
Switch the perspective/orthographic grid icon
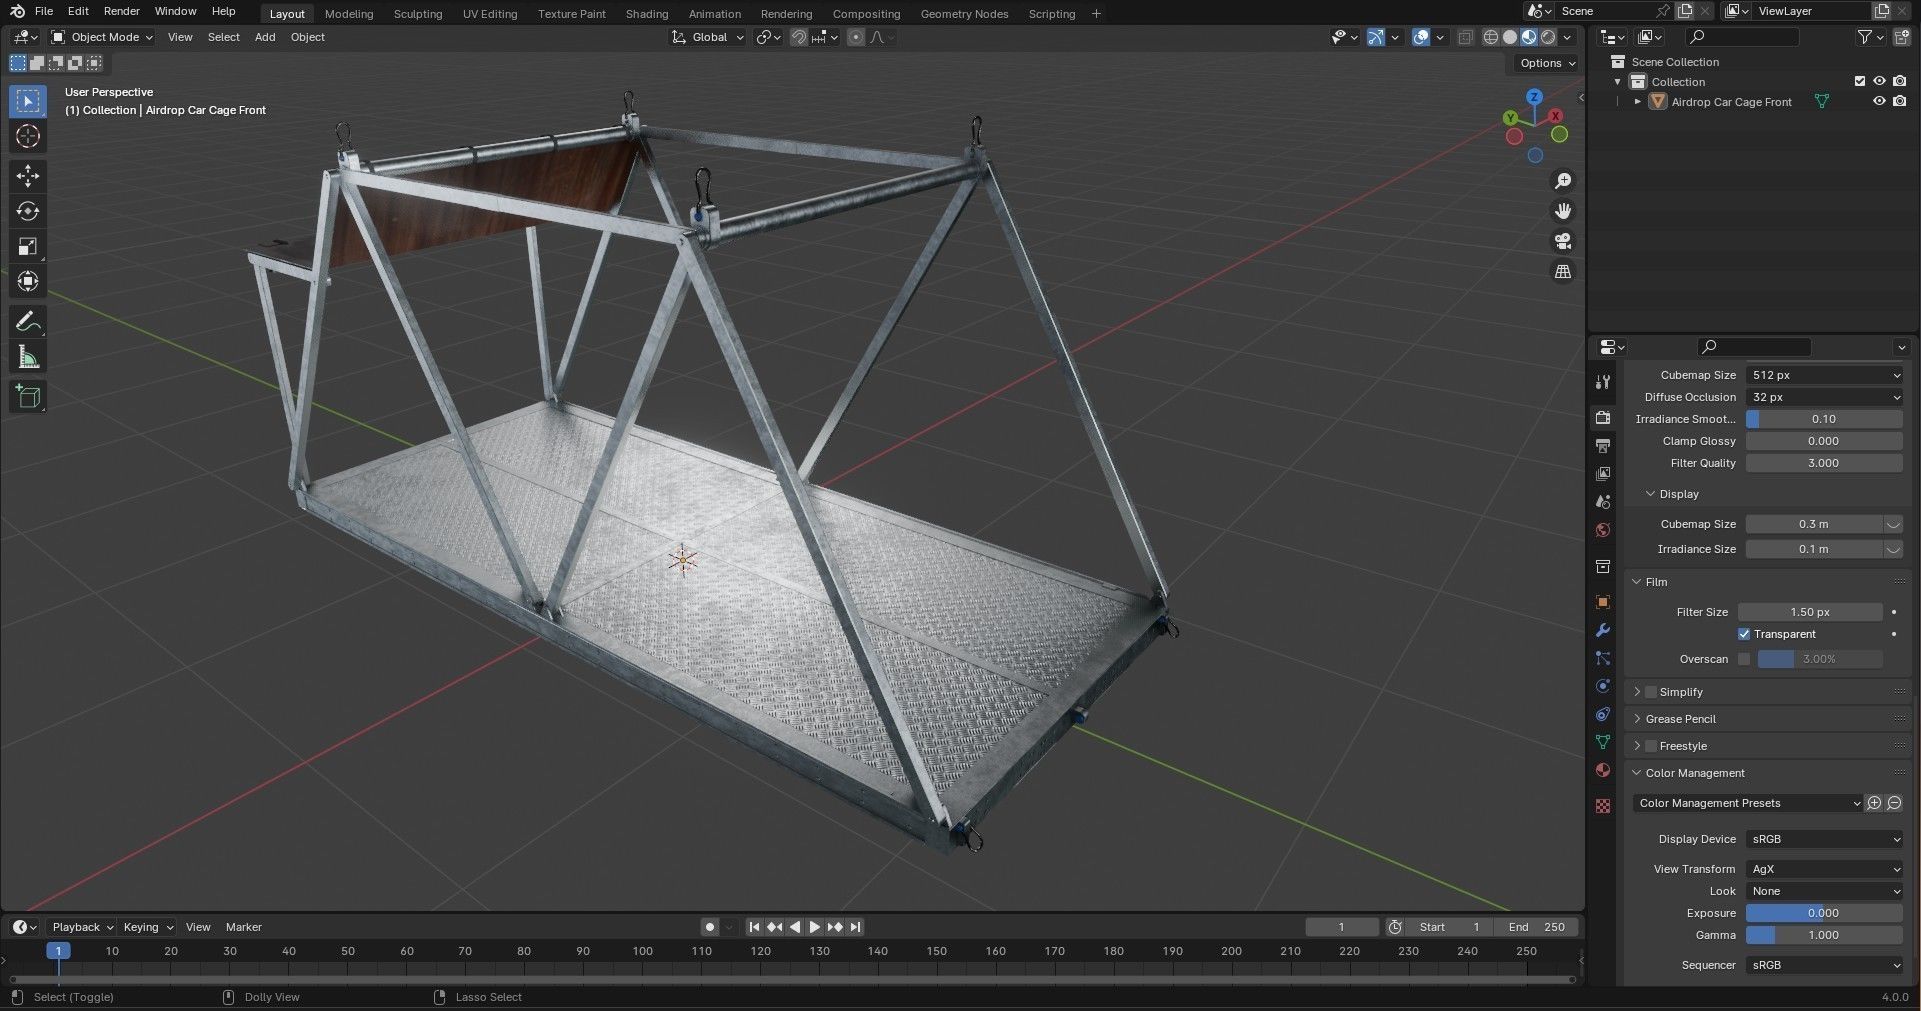pos(1562,271)
